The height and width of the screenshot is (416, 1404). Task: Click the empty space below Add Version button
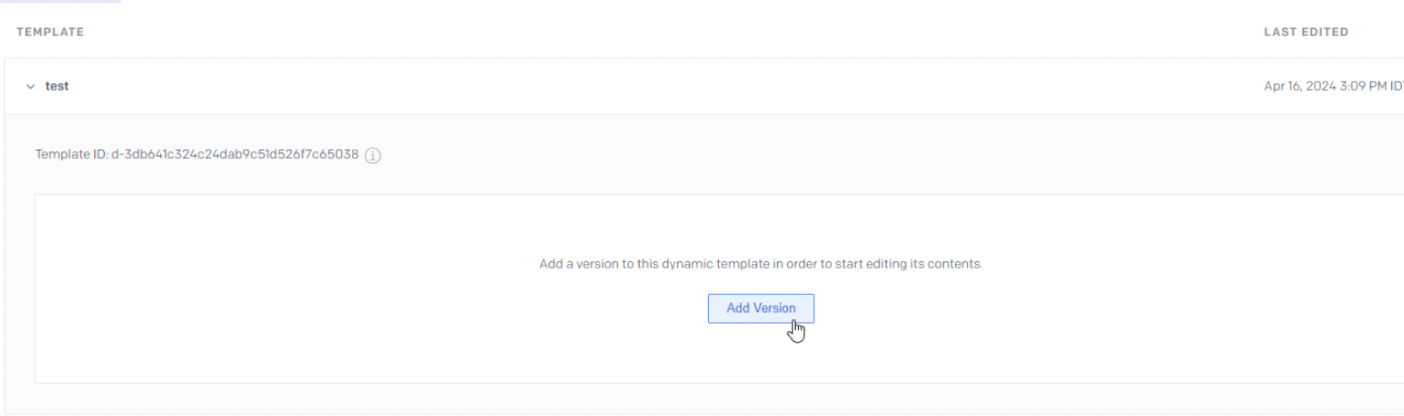tap(761, 355)
